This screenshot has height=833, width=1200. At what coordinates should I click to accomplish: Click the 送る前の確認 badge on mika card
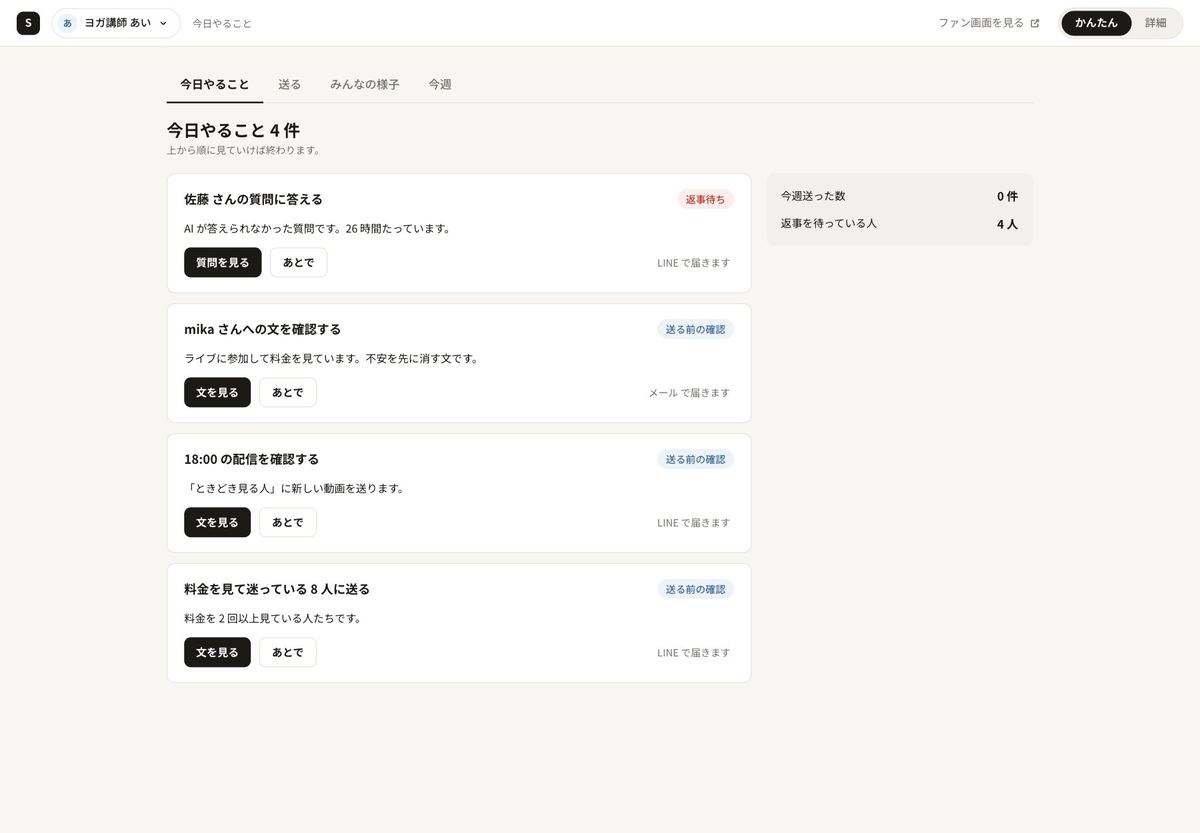[695, 329]
